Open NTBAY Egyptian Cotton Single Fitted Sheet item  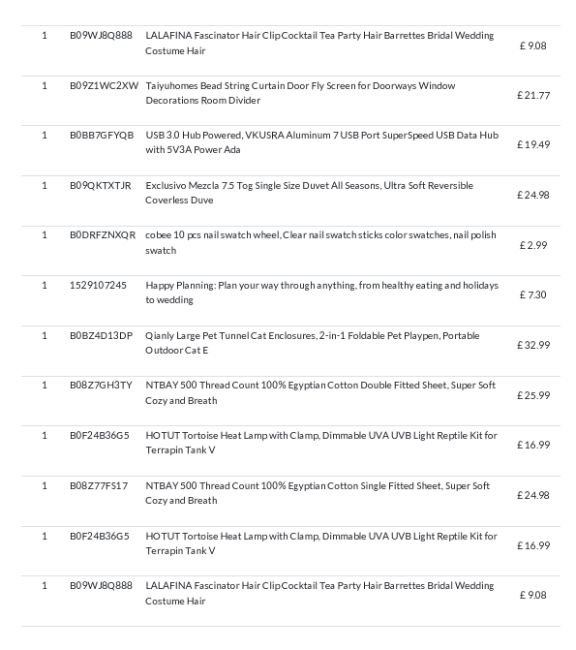[x=317, y=493]
